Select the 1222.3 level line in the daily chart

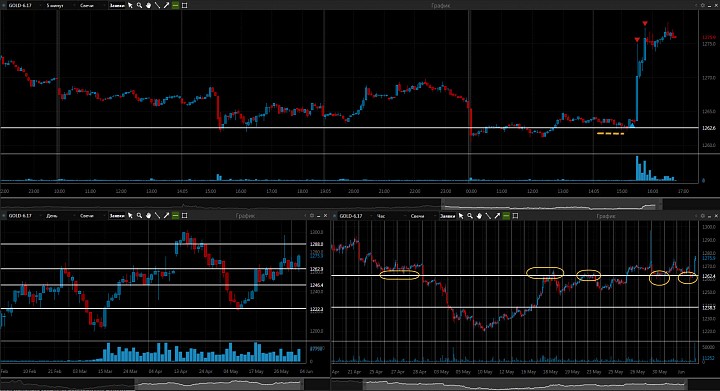(x=153, y=308)
